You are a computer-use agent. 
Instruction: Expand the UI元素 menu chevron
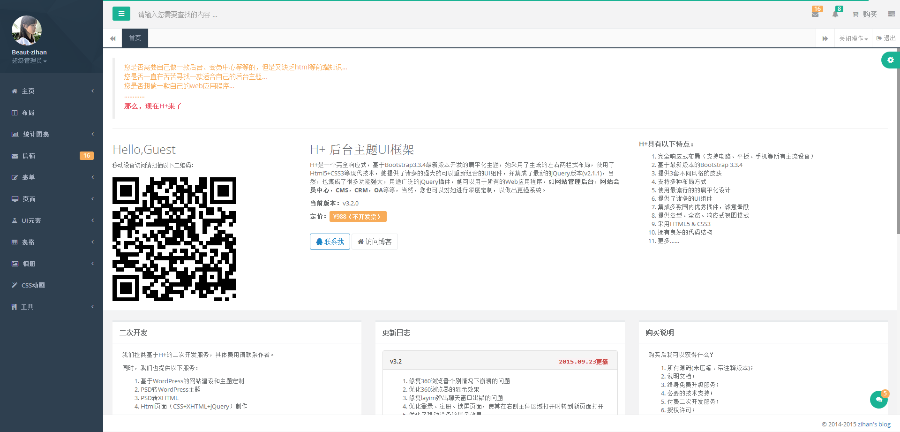click(93, 220)
